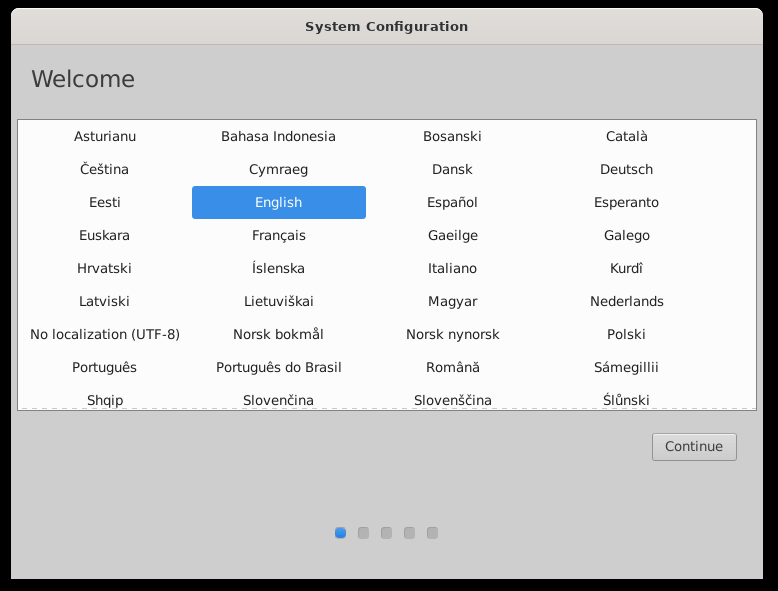The height and width of the screenshot is (591, 778).
Task: Select Bahasa Indonesia language
Action: tap(278, 136)
